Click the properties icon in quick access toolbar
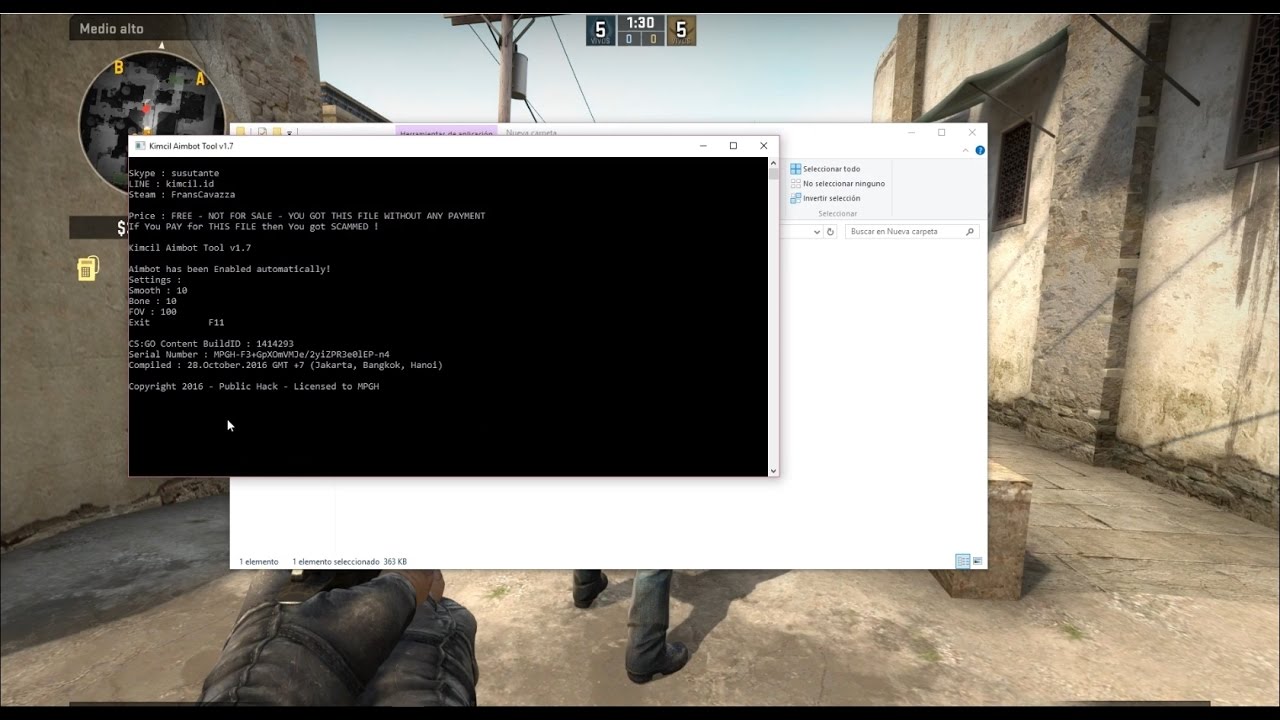This screenshot has width=1280, height=720. [261, 132]
